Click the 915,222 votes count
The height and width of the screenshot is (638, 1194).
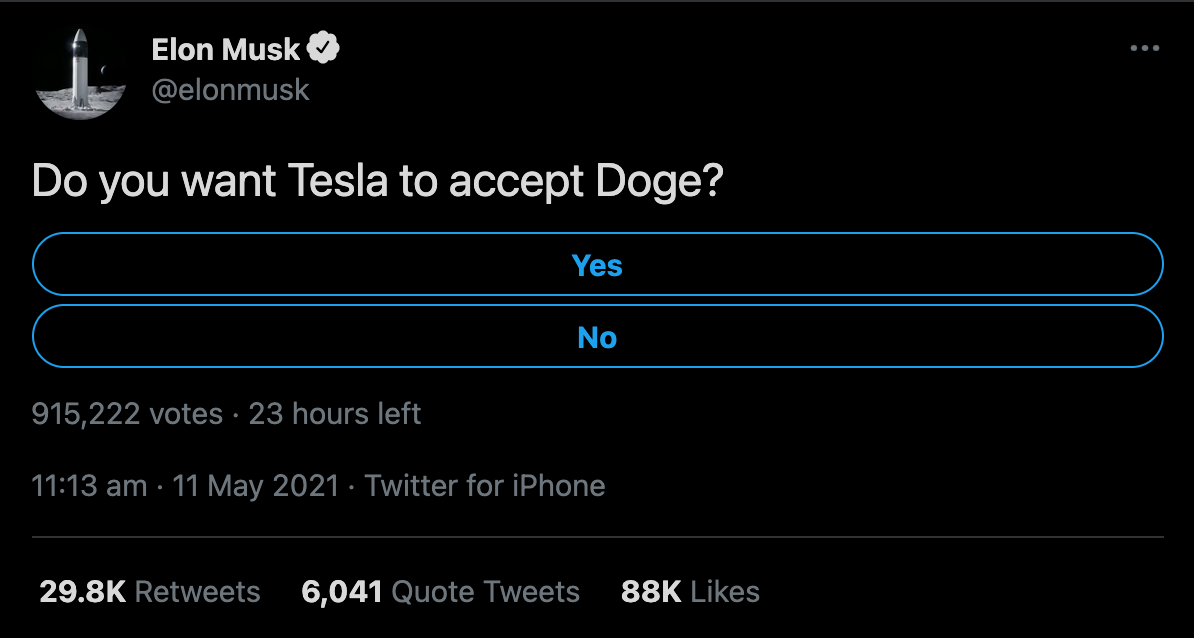pyautogui.click(x=127, y=414)
